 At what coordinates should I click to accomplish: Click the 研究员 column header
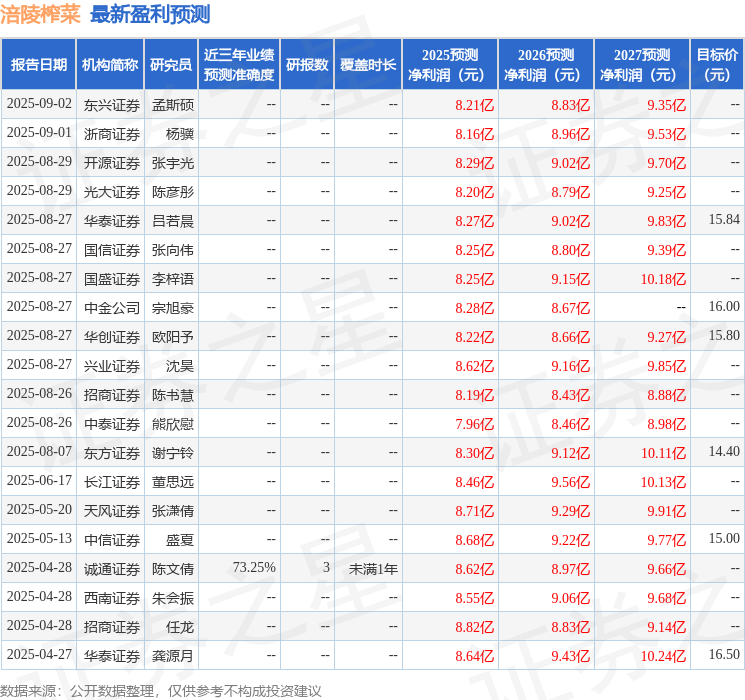tap(171, 65)
